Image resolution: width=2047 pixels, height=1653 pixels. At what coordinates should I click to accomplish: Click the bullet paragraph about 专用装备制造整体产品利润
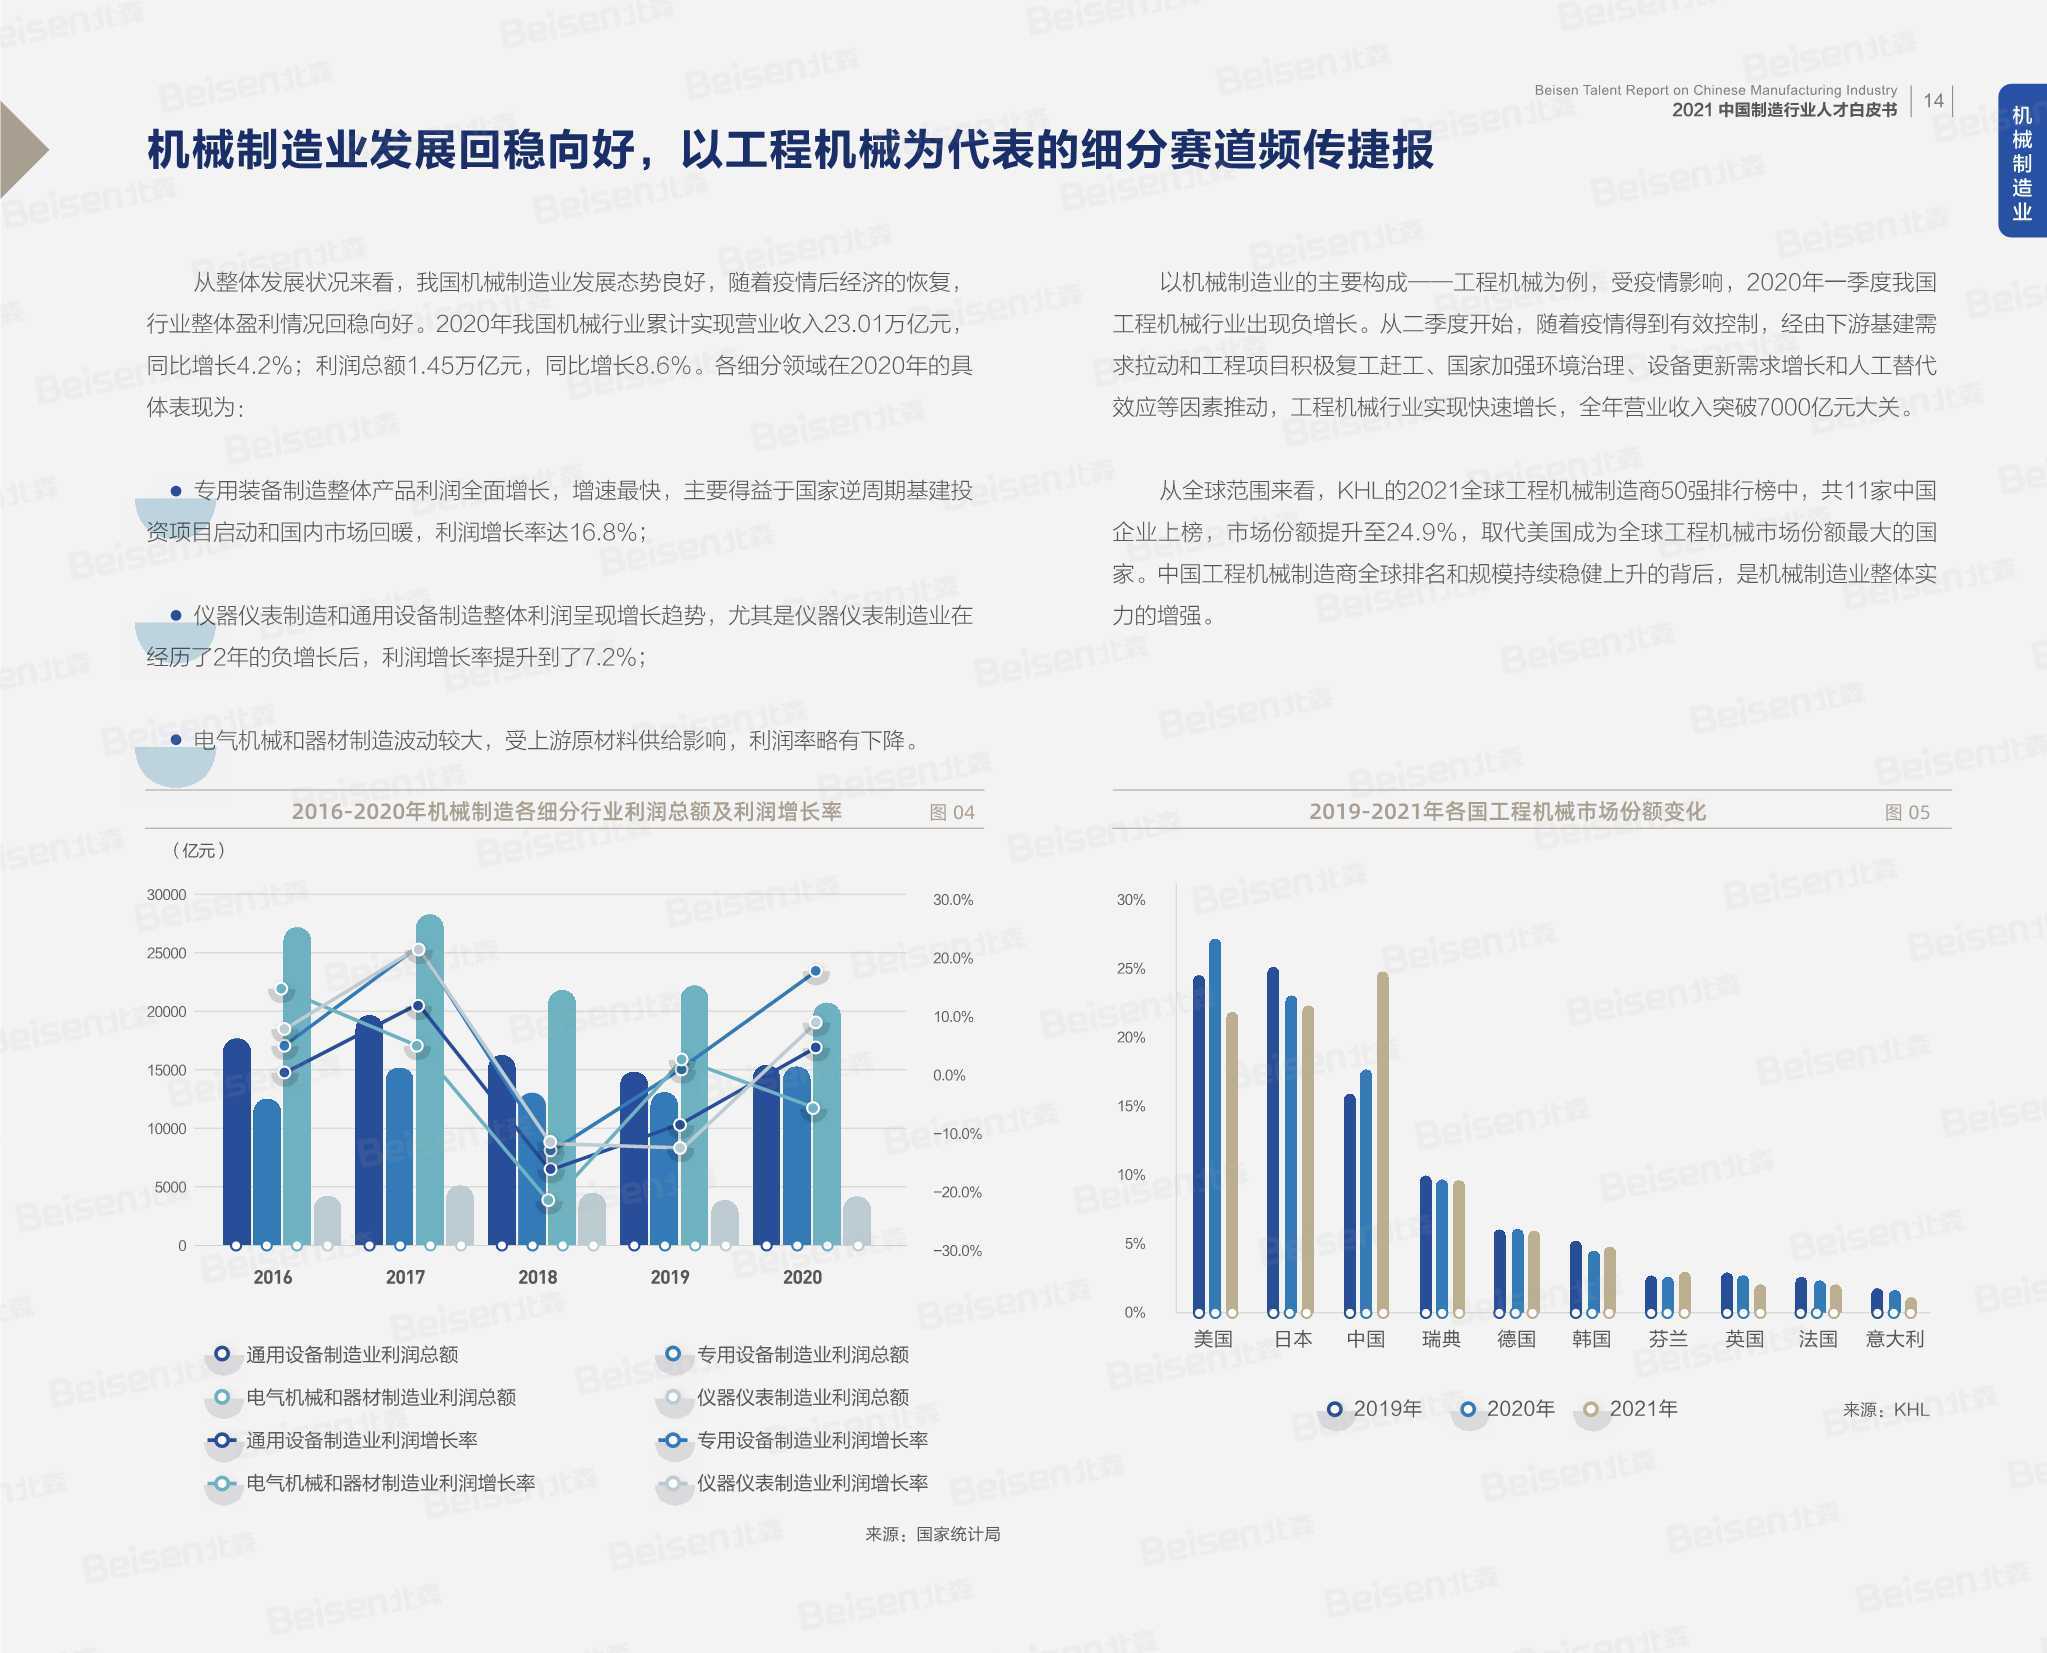pos(560,511)
